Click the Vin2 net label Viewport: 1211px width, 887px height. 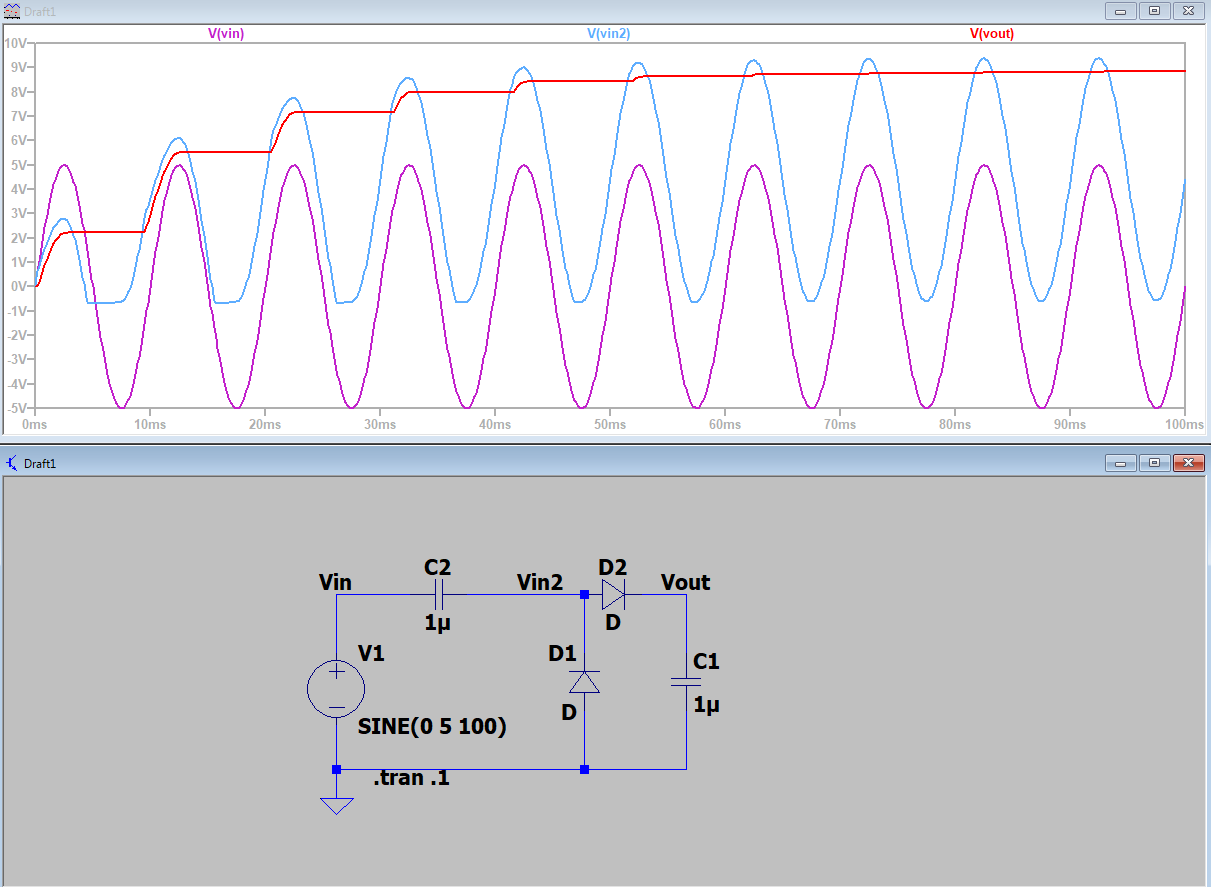(540, 582)
